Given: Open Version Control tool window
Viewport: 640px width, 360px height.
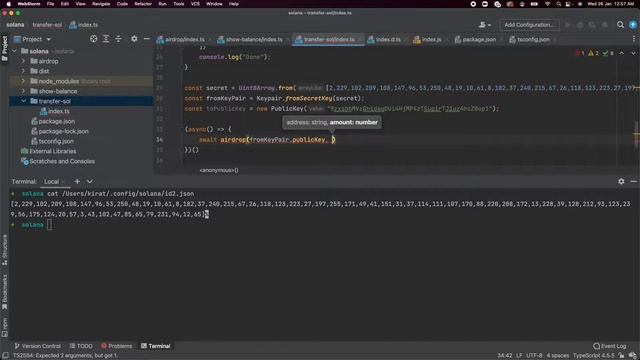Looking at the screenshot, I should tap(38, 346).
